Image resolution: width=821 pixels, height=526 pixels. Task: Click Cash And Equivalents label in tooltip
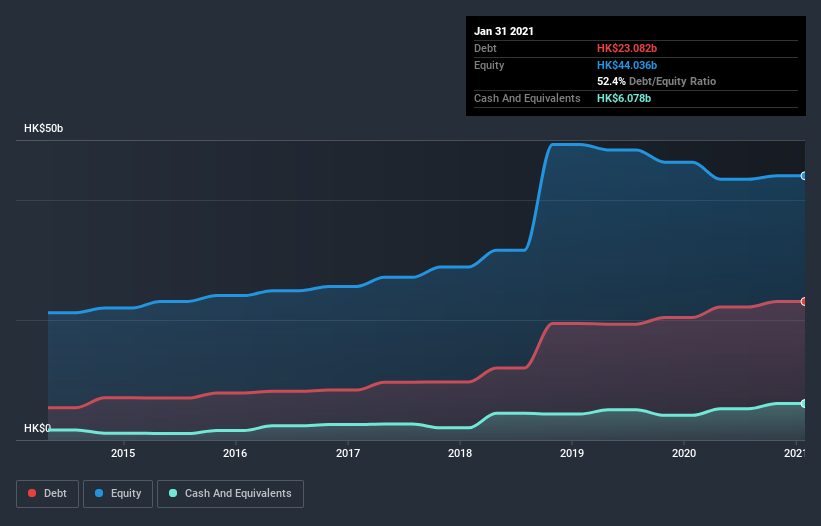click(527, 98)
